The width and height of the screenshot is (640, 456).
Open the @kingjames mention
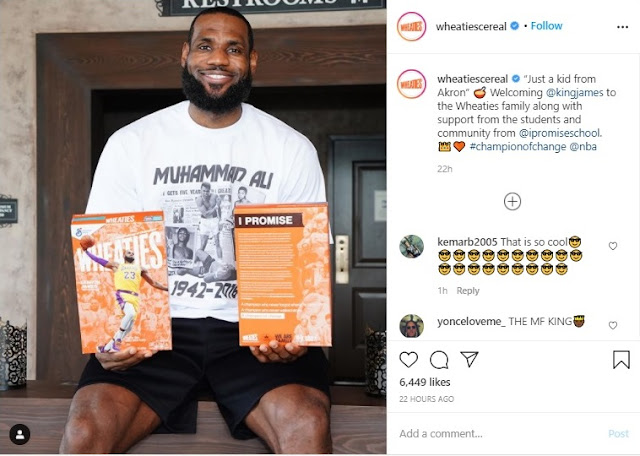(x=574, y=92)
